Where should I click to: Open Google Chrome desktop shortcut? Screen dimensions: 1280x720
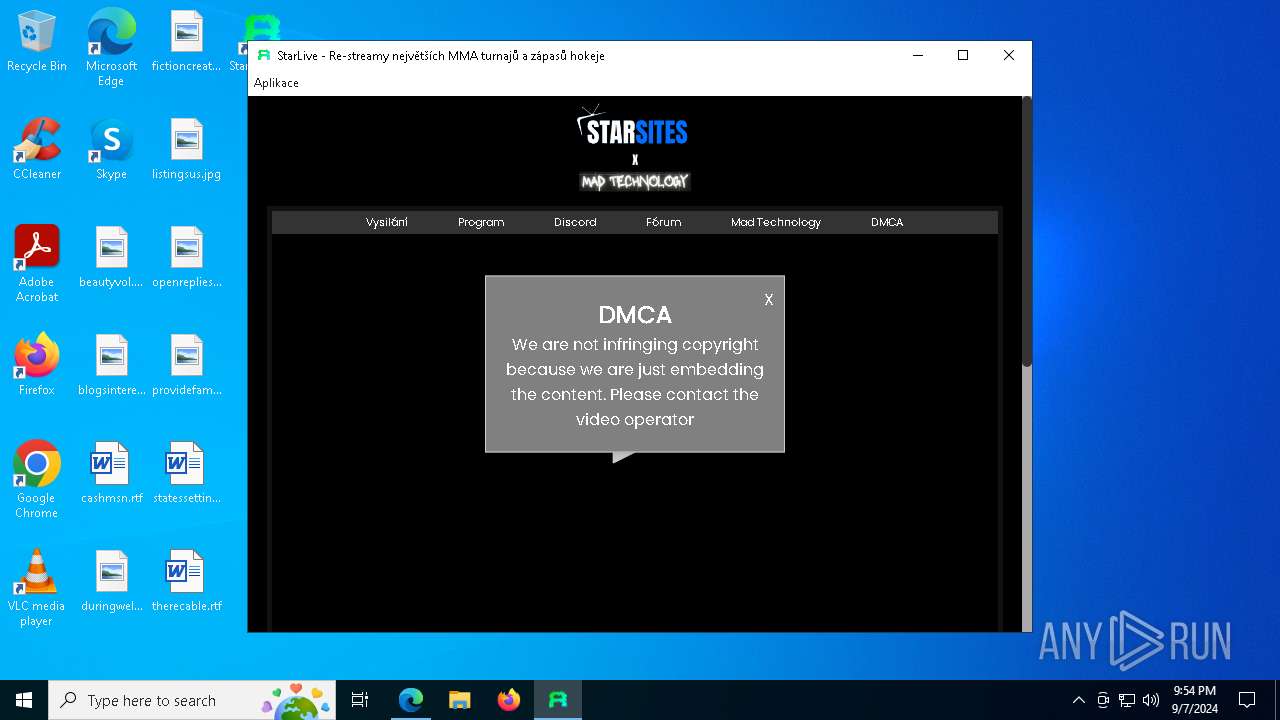(x=37, y=480)
